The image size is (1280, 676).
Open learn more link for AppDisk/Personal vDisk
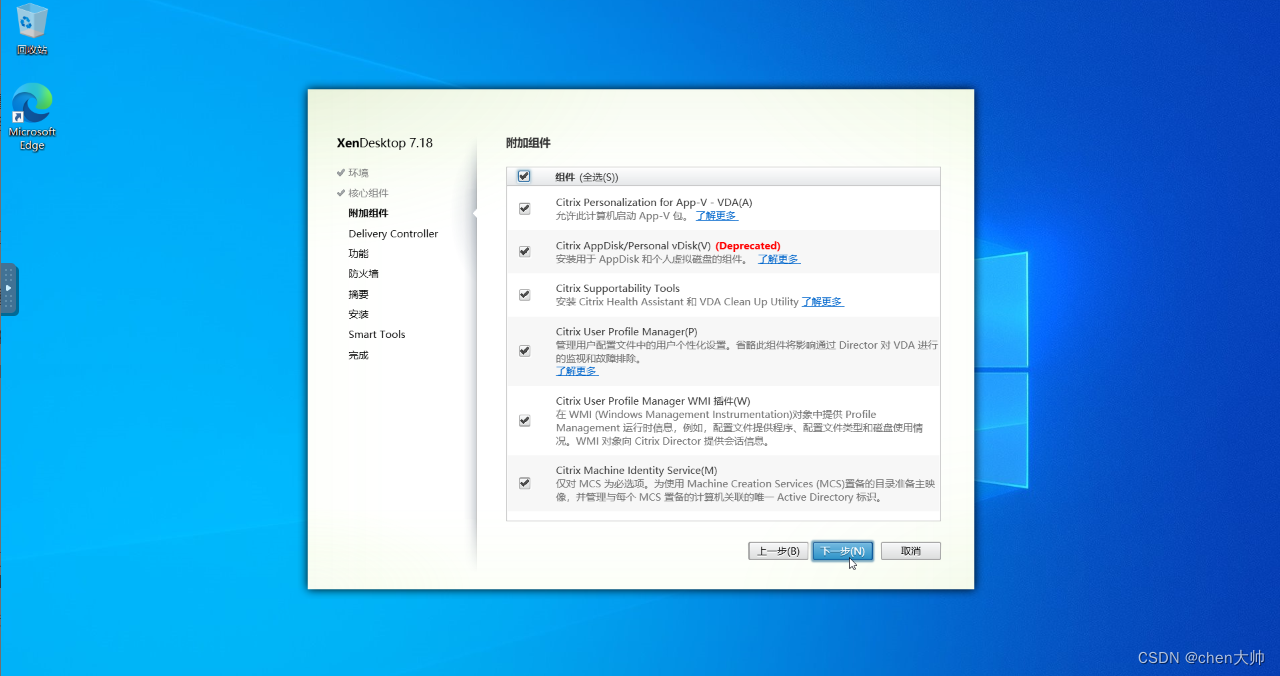coord(778,258)
